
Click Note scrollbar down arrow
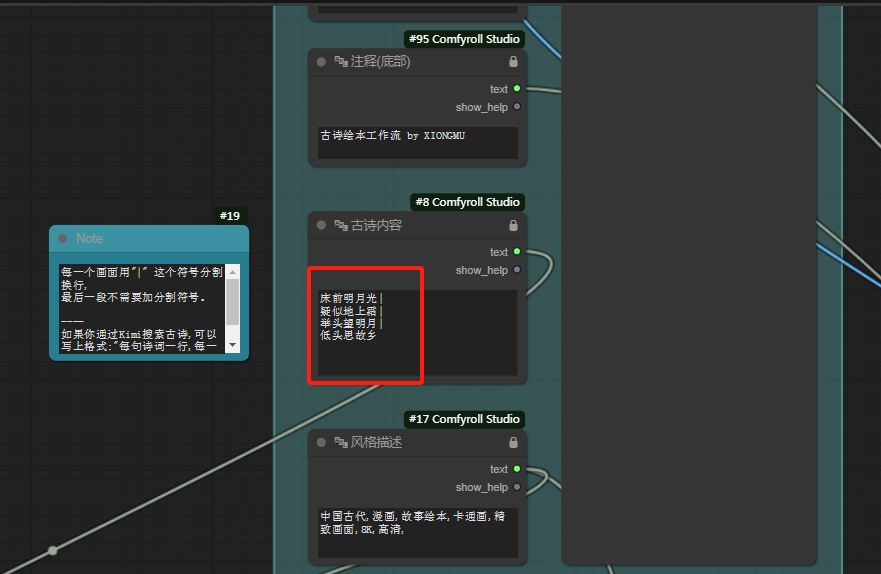233,345
